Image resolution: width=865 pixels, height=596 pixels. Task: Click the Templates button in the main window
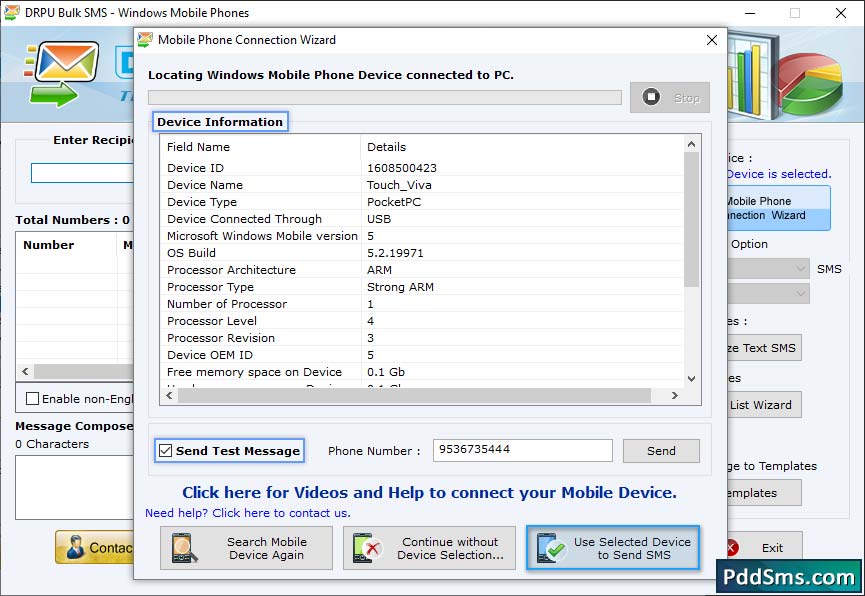coord(765,493)
